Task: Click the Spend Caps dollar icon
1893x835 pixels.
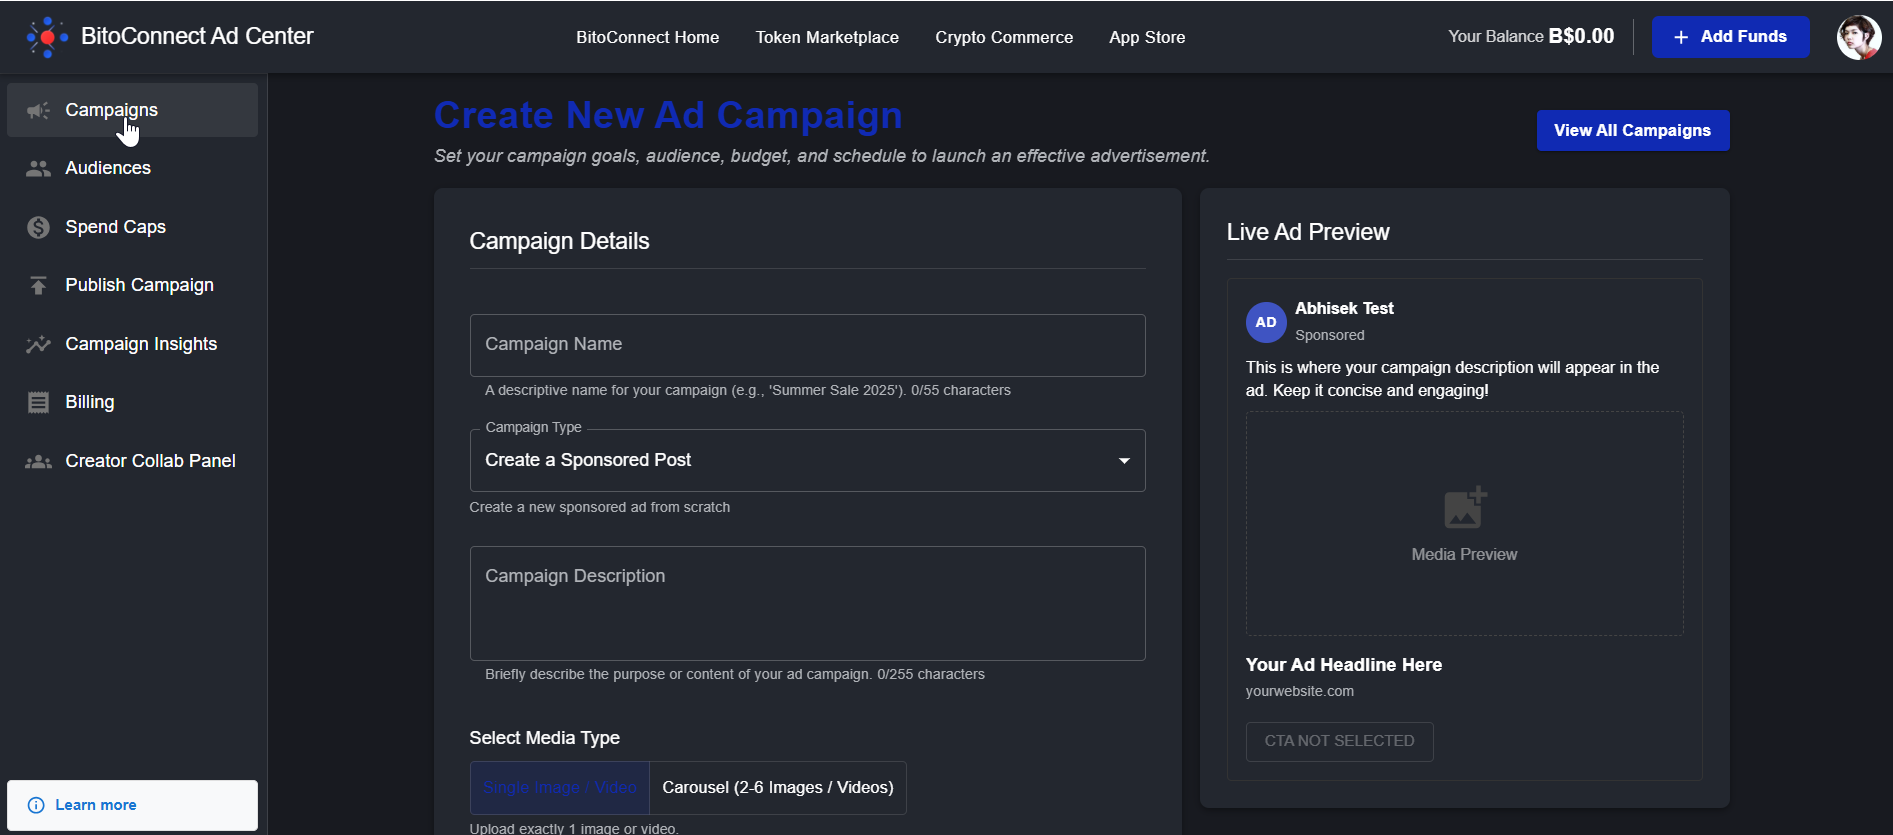Action: point(38,227)
